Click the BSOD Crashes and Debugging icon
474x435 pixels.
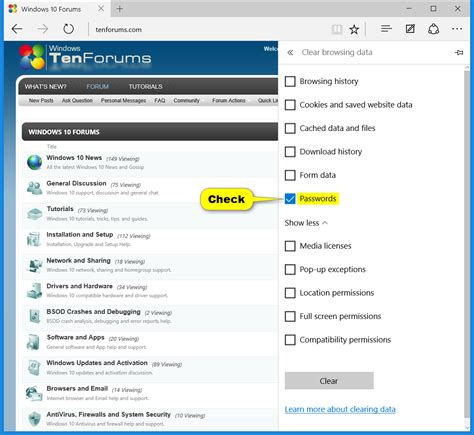(x=34, y=316)
